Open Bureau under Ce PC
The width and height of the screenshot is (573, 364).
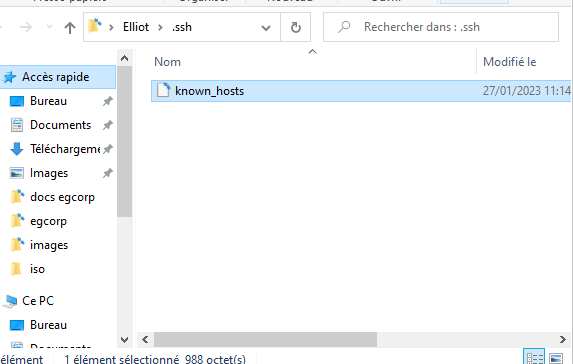pos(48,325)
